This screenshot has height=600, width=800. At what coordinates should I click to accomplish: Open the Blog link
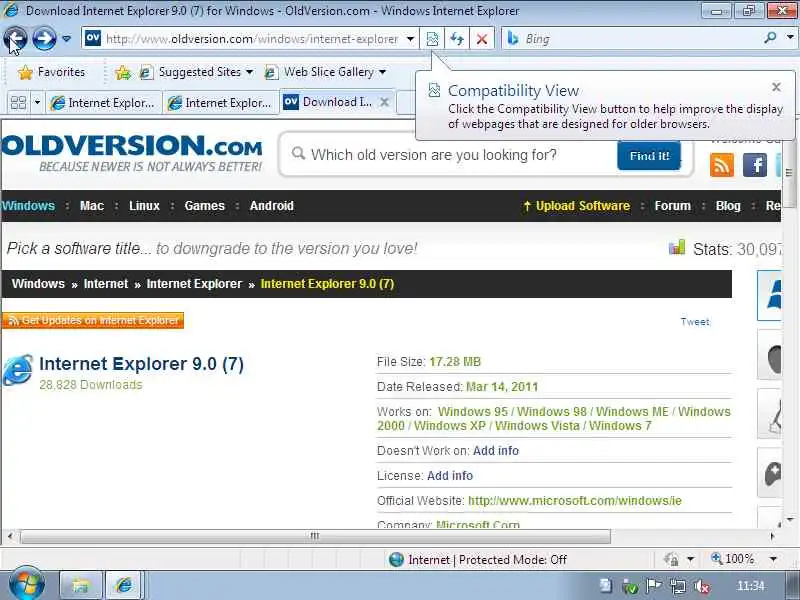728,206
